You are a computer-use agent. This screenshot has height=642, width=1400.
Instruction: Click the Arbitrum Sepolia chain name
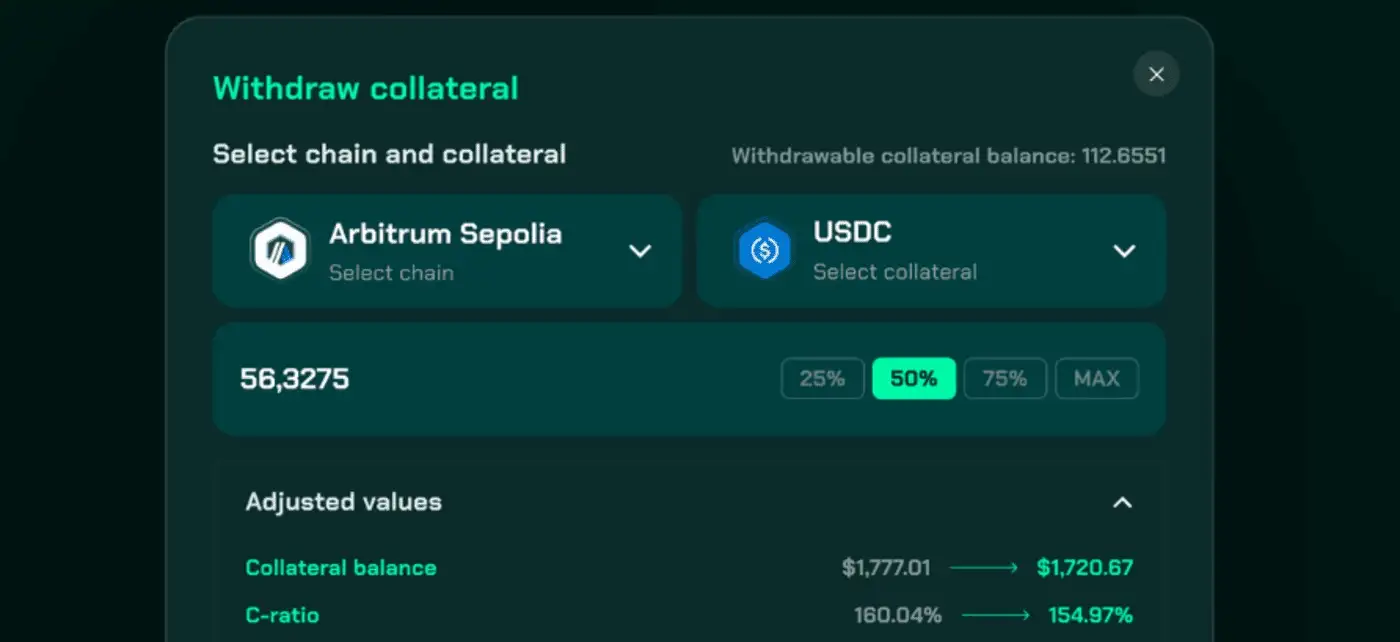coord(446,234)
